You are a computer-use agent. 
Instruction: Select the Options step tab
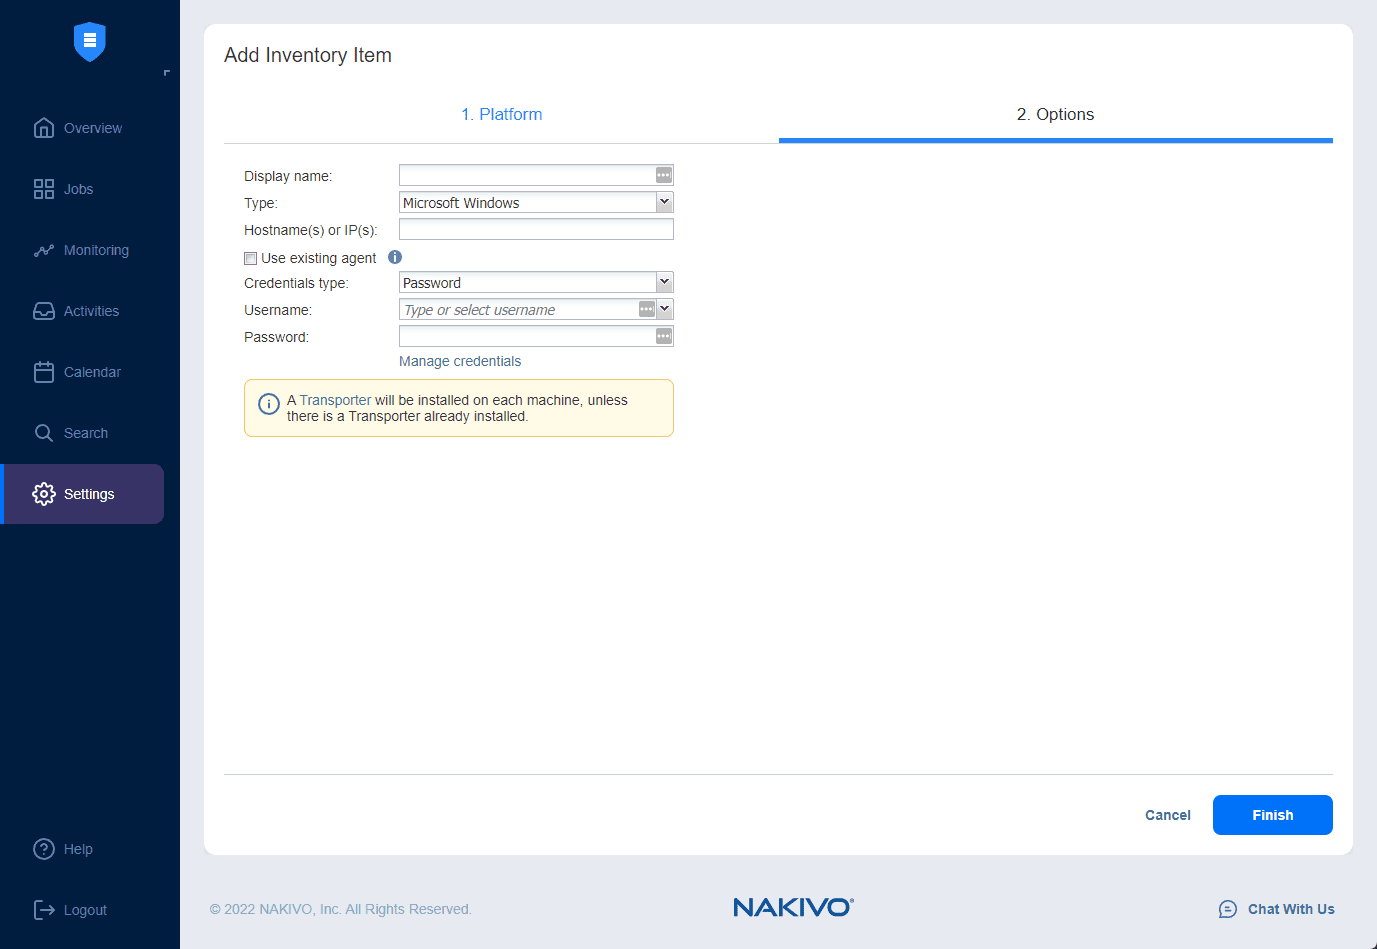(x=1055, y=115)
